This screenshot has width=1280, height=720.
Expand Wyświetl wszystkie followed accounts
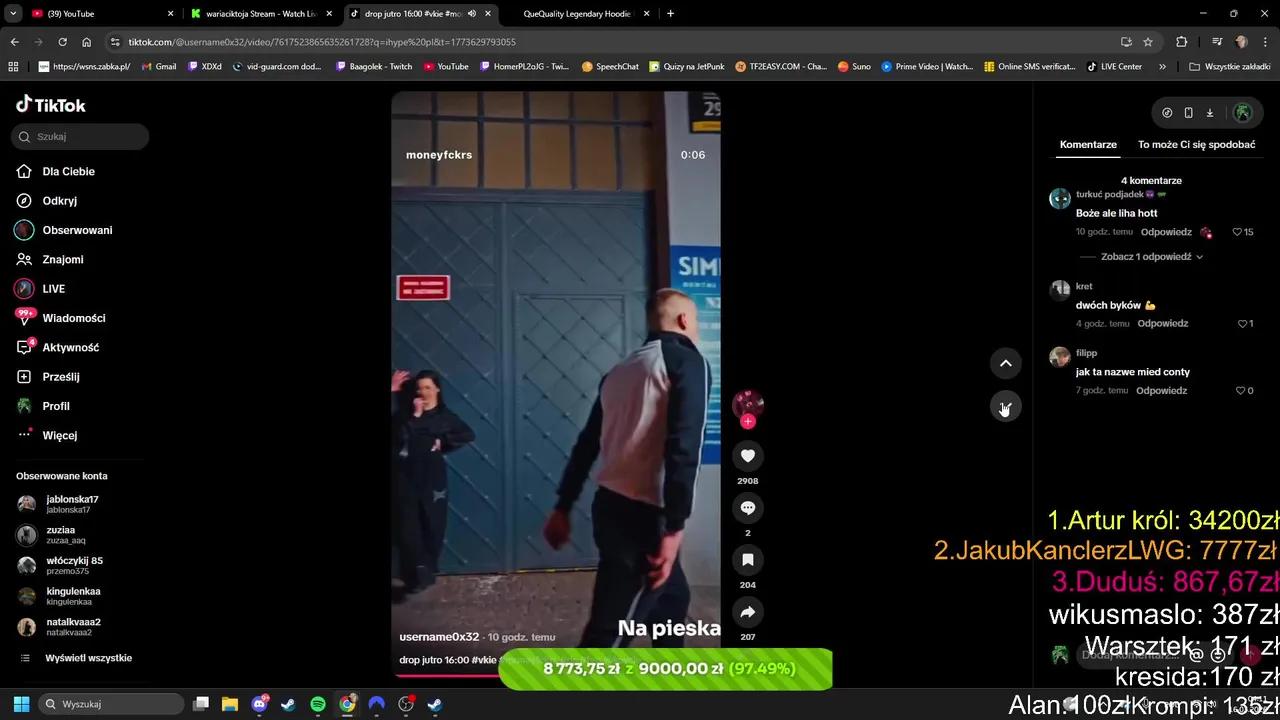pos(88,658)
